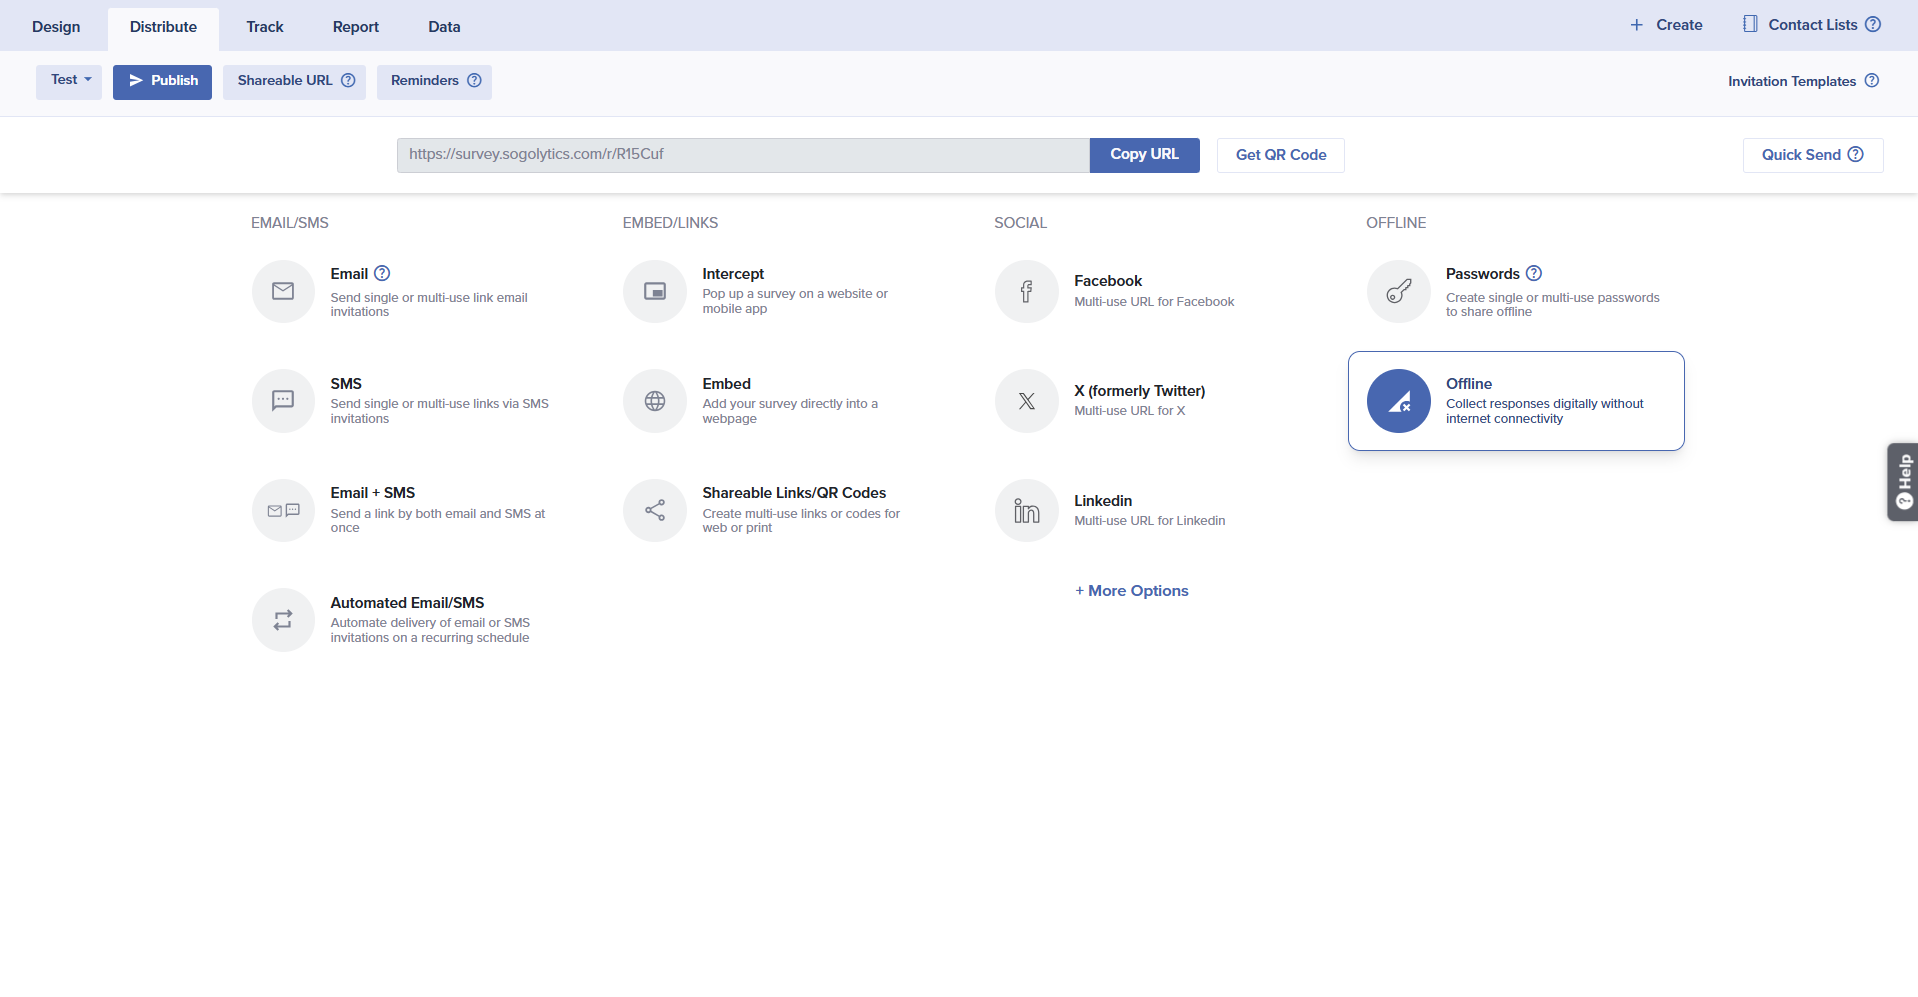This screenshot has height=997, width=1918.
Task: Click the X (formerly Twitter) icon
Action: [x=1026, y=401]
